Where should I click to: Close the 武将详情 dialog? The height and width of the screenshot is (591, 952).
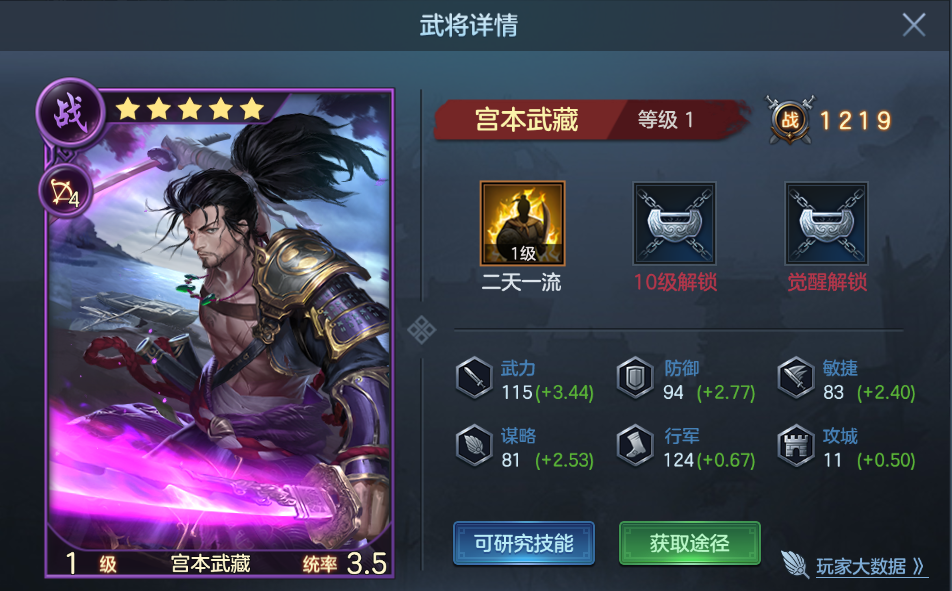(x=914, y=26)
